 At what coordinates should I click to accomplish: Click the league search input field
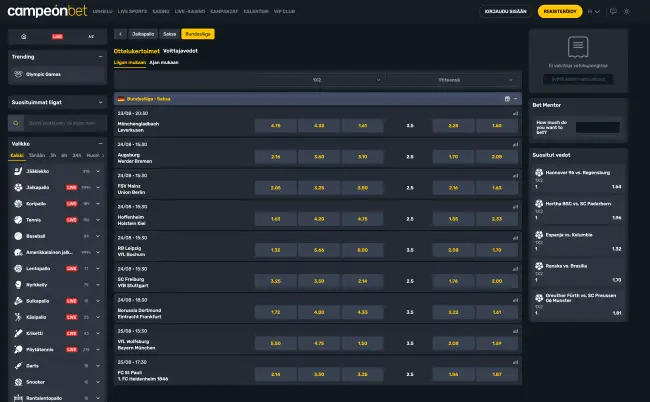point(62,123)
